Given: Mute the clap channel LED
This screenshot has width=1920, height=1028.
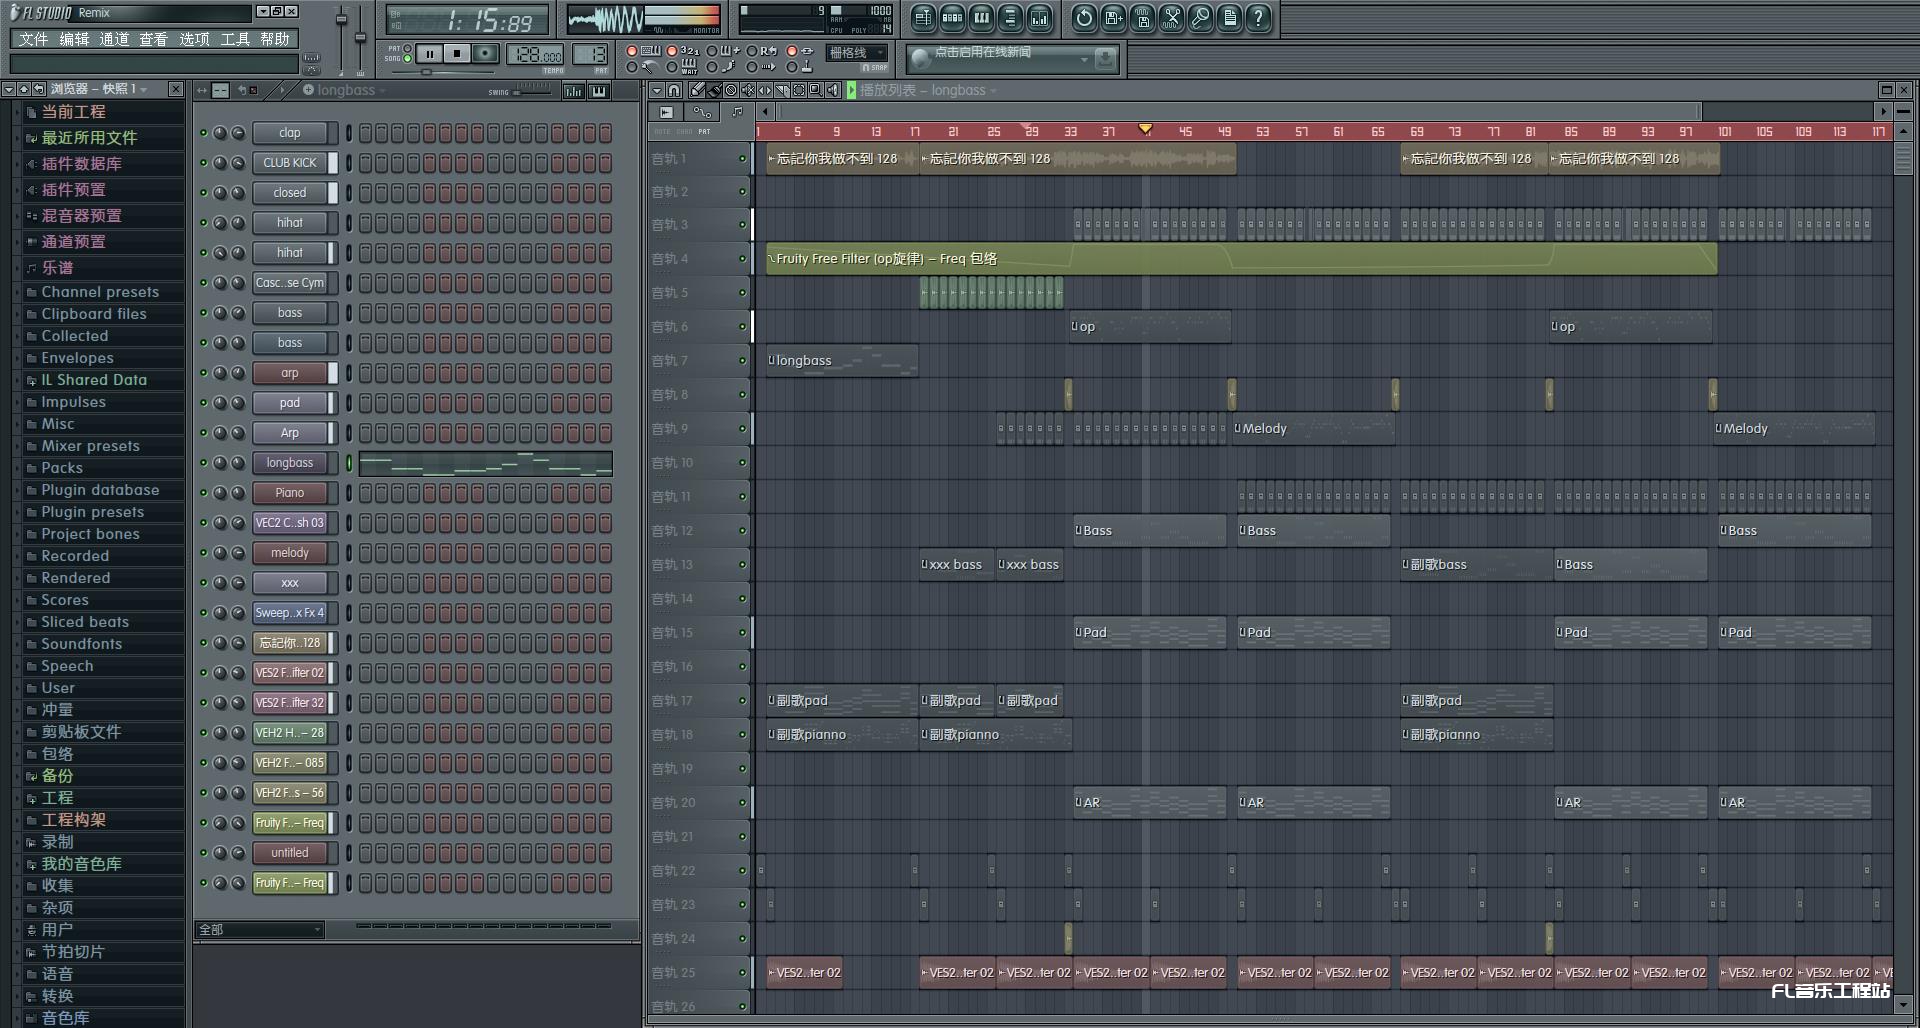Looking at the screenshot, I should pos(203,133).
